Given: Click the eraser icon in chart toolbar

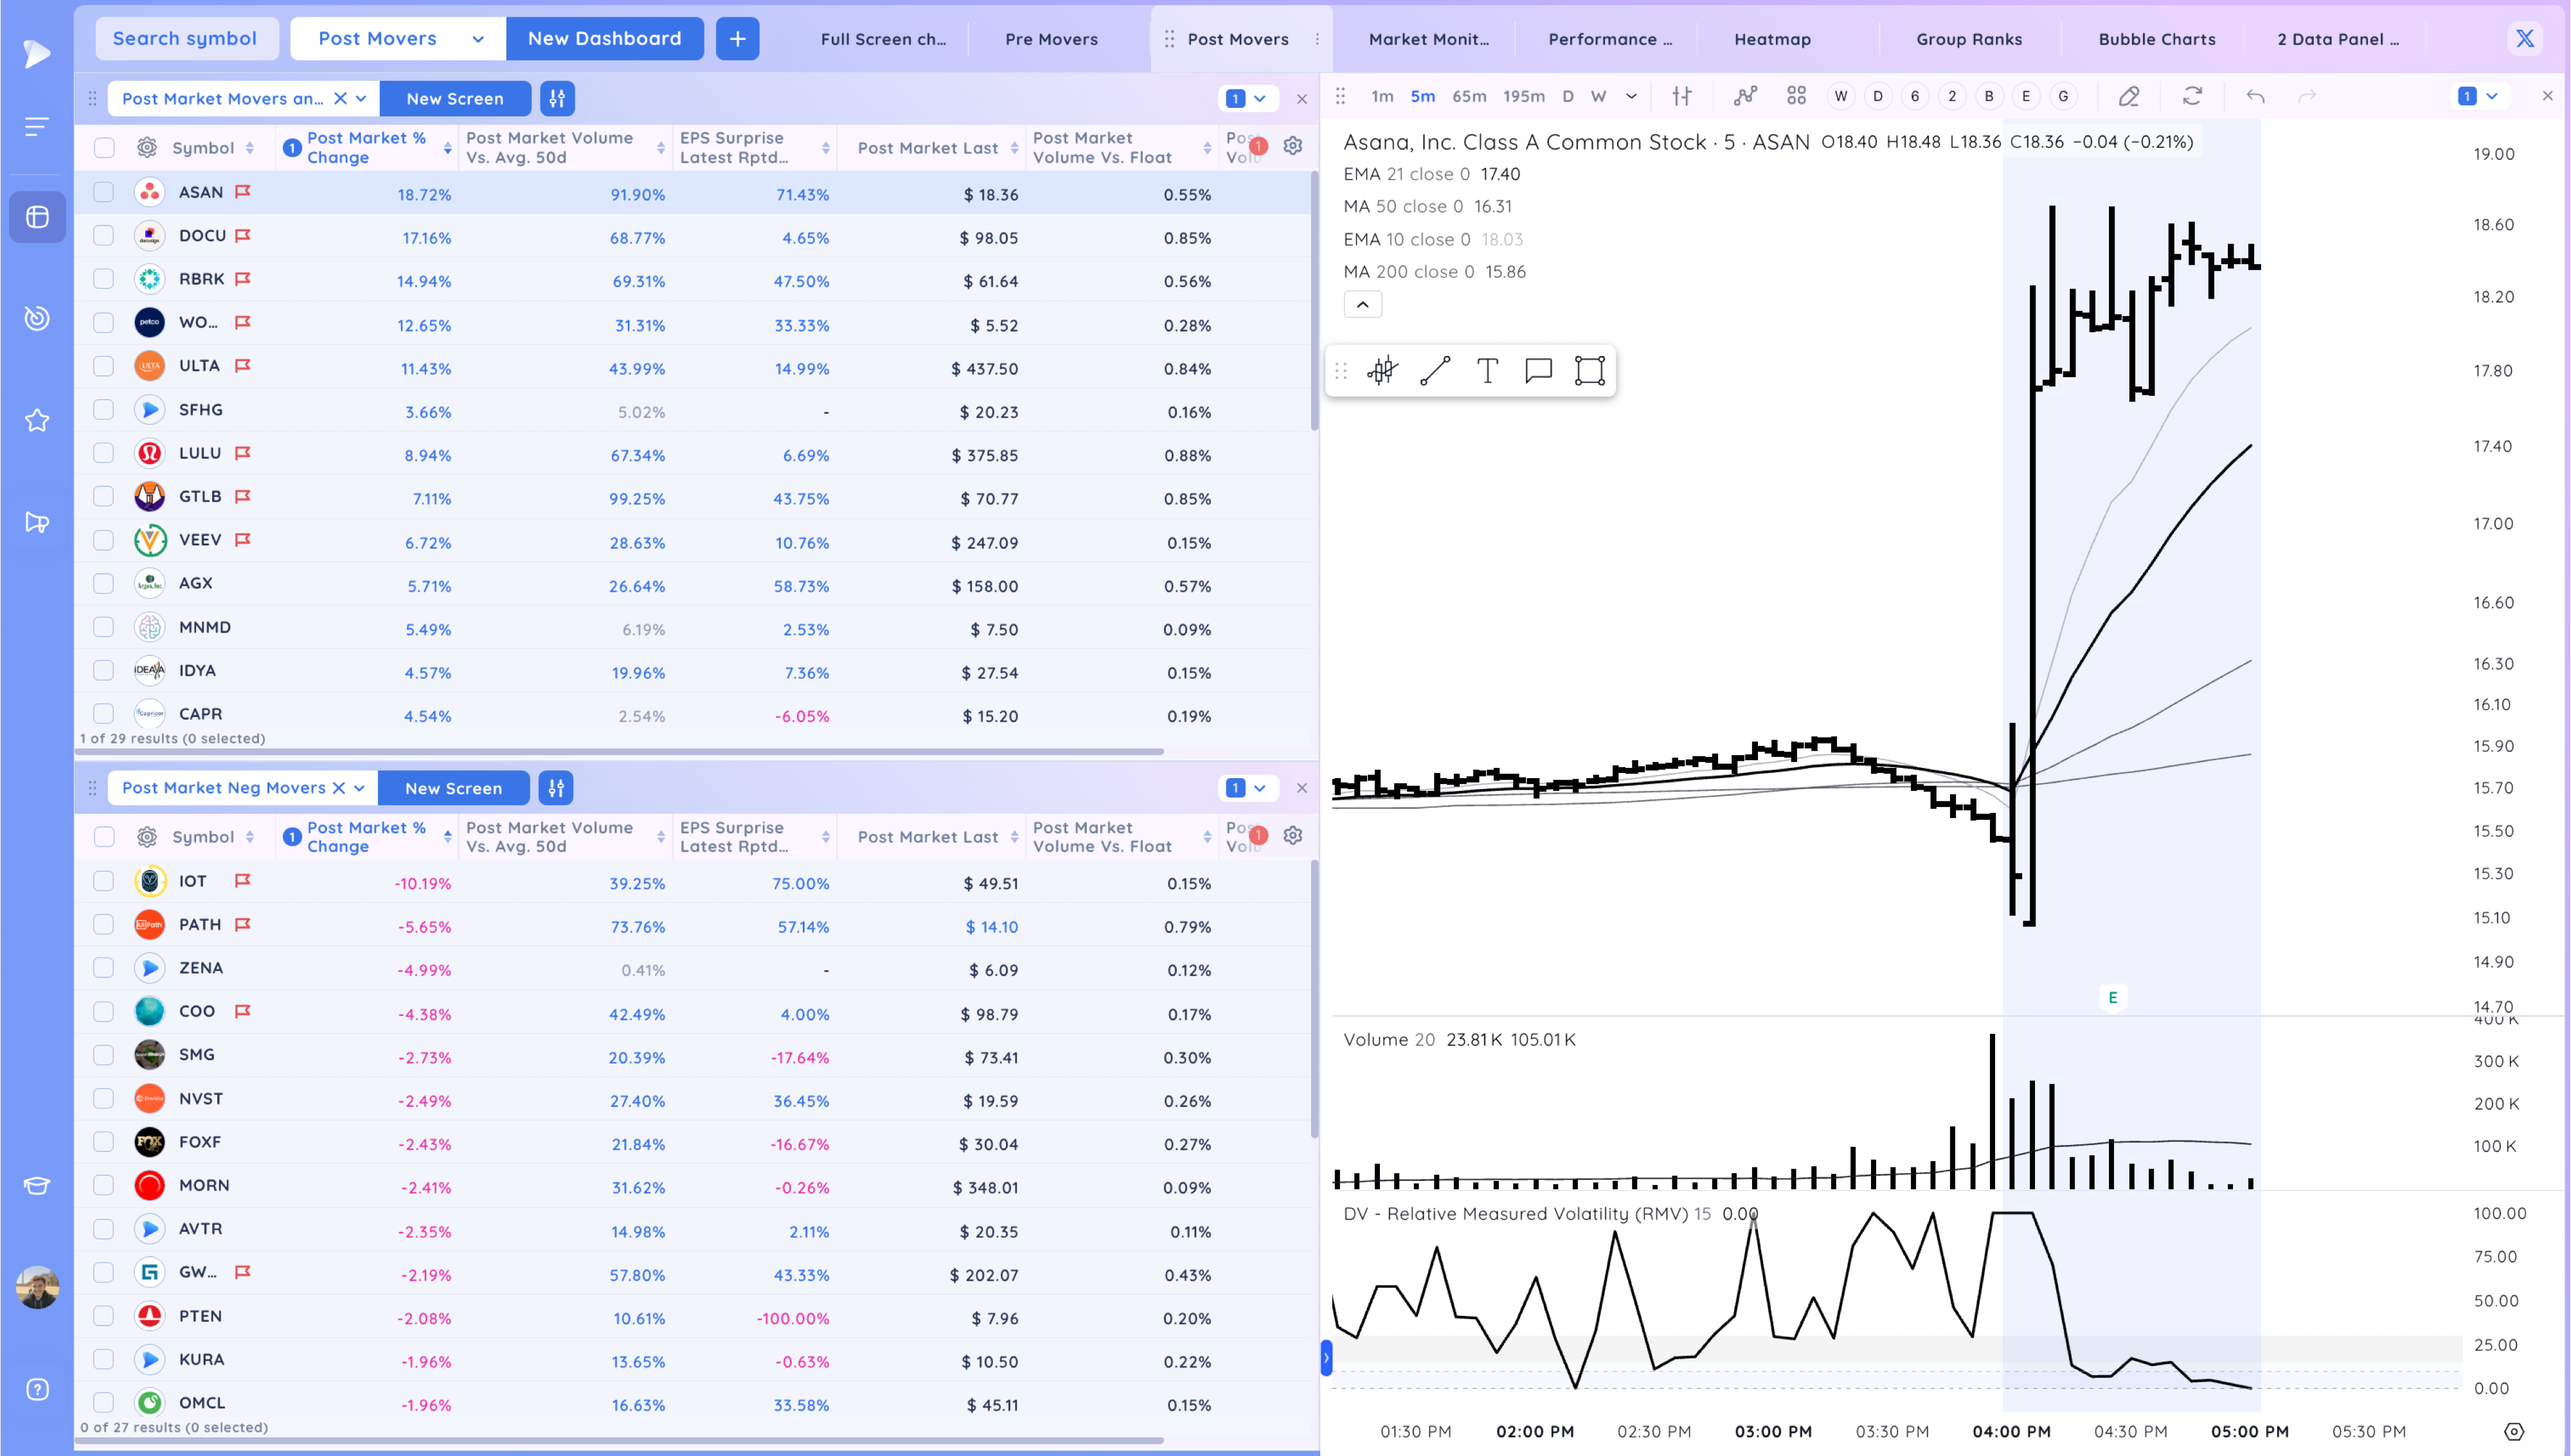Looking at the screenshot, I should [x=2128, y=96].
